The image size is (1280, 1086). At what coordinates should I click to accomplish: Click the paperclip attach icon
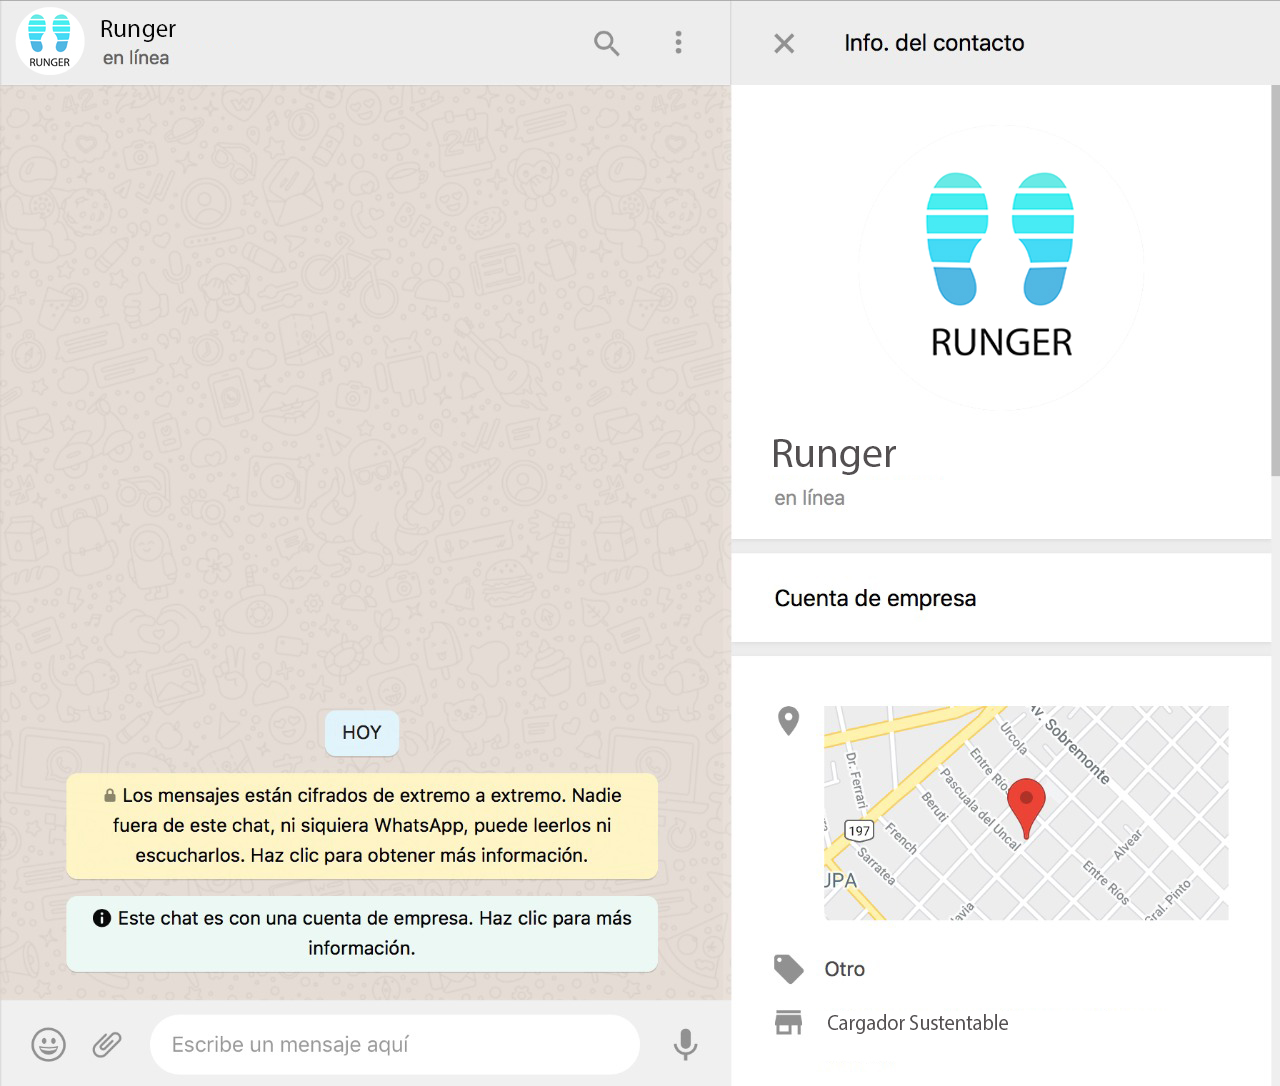107,1044
